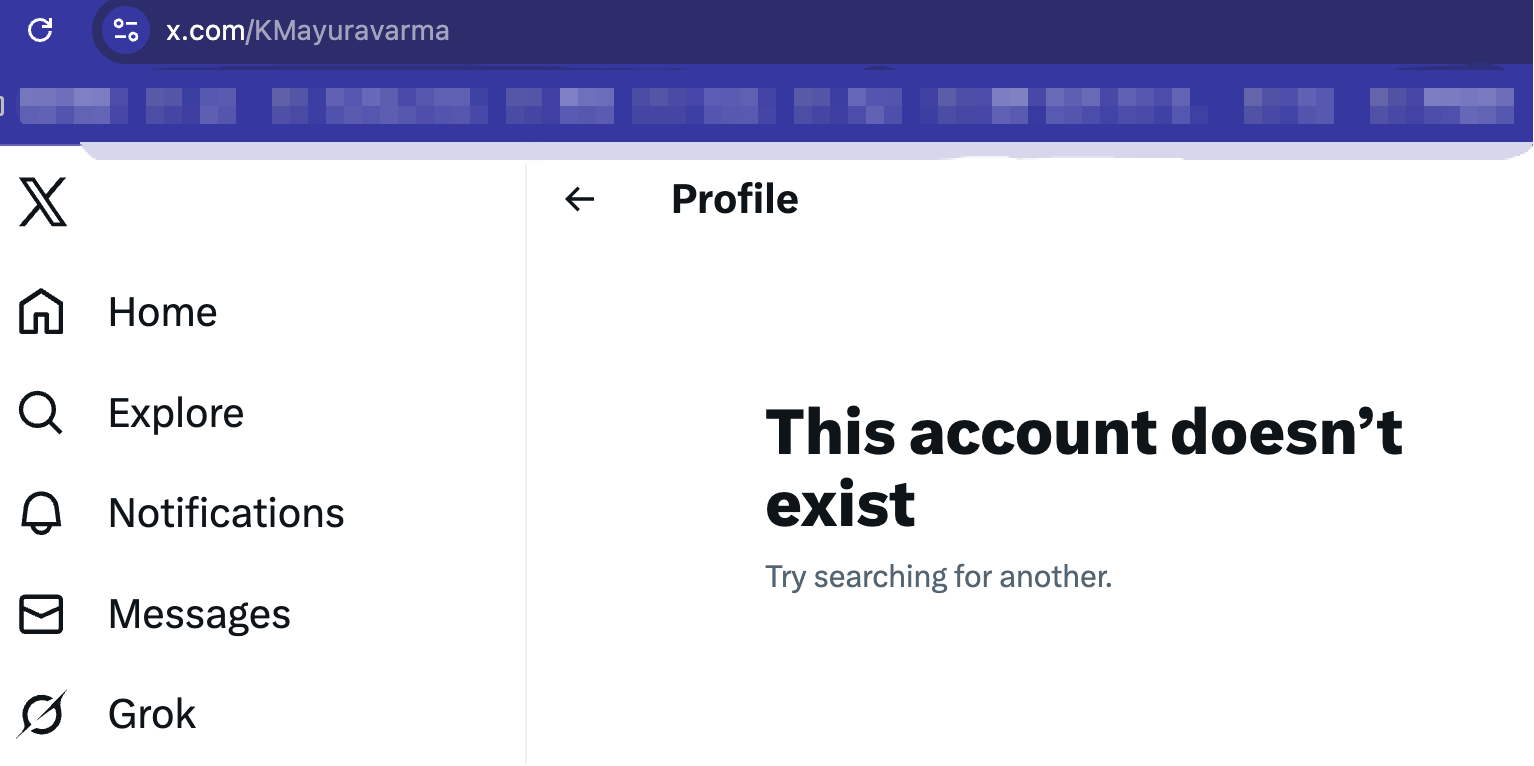
Task: Click the X logo in sidebar
Action: click(43, 202)
